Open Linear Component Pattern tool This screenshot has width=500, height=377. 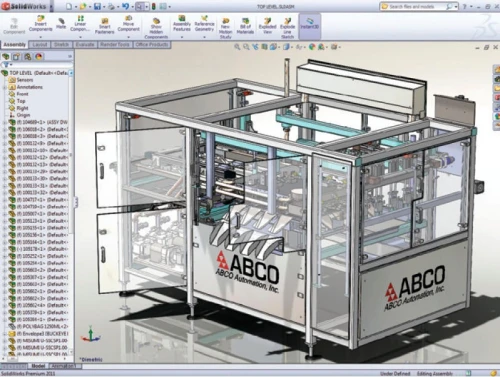[x=80, y=23]
